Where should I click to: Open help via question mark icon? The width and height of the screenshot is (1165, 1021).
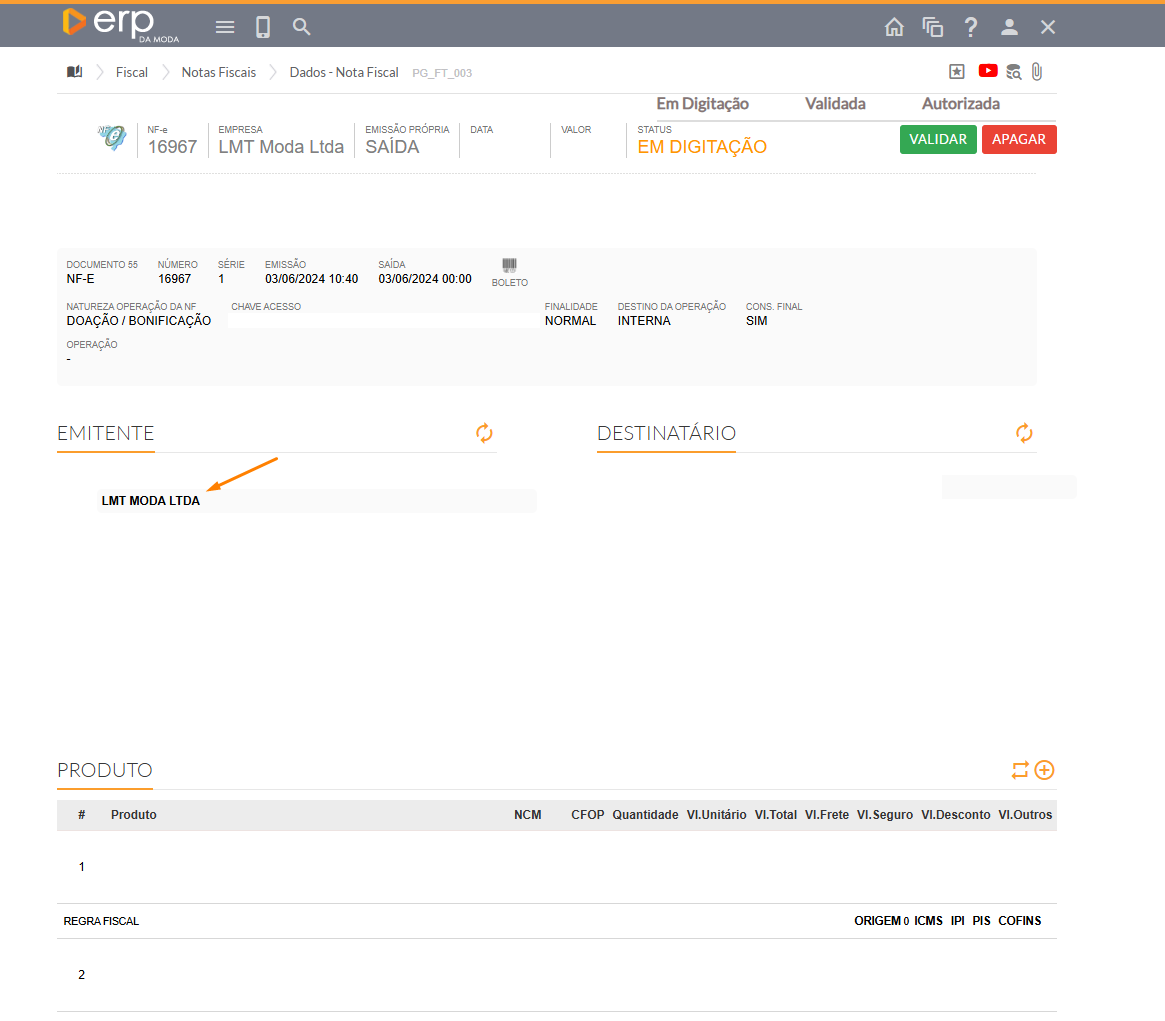tap(970, 27)
